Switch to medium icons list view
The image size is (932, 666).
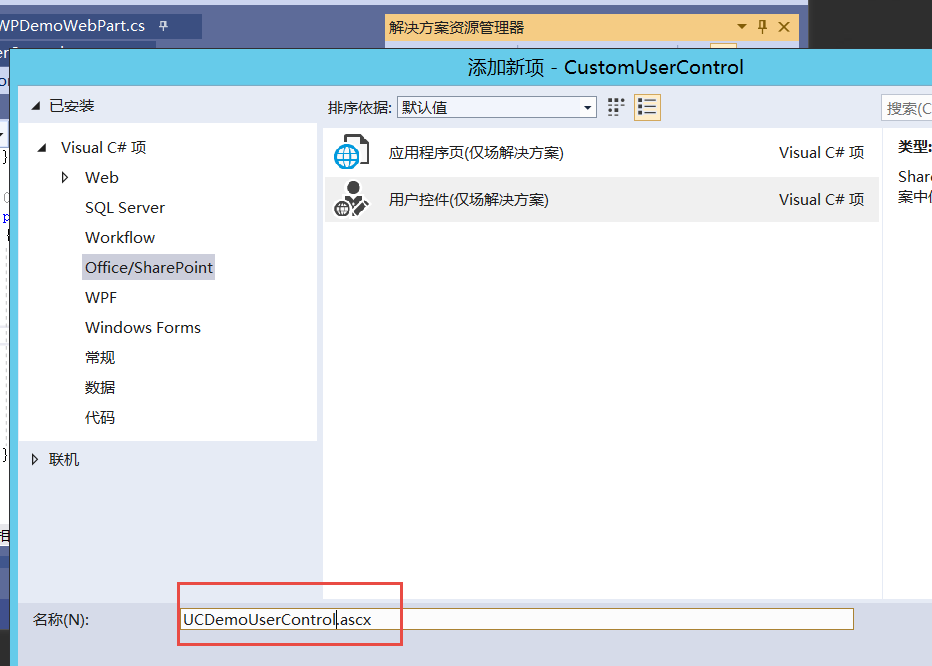pos(647,108)
